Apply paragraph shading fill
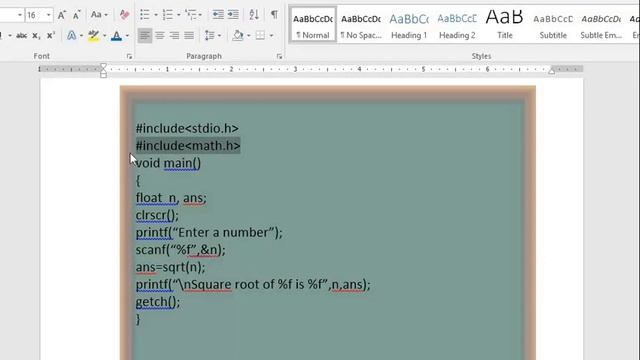The height and width of the screenshot is (360, 640). 238,36
